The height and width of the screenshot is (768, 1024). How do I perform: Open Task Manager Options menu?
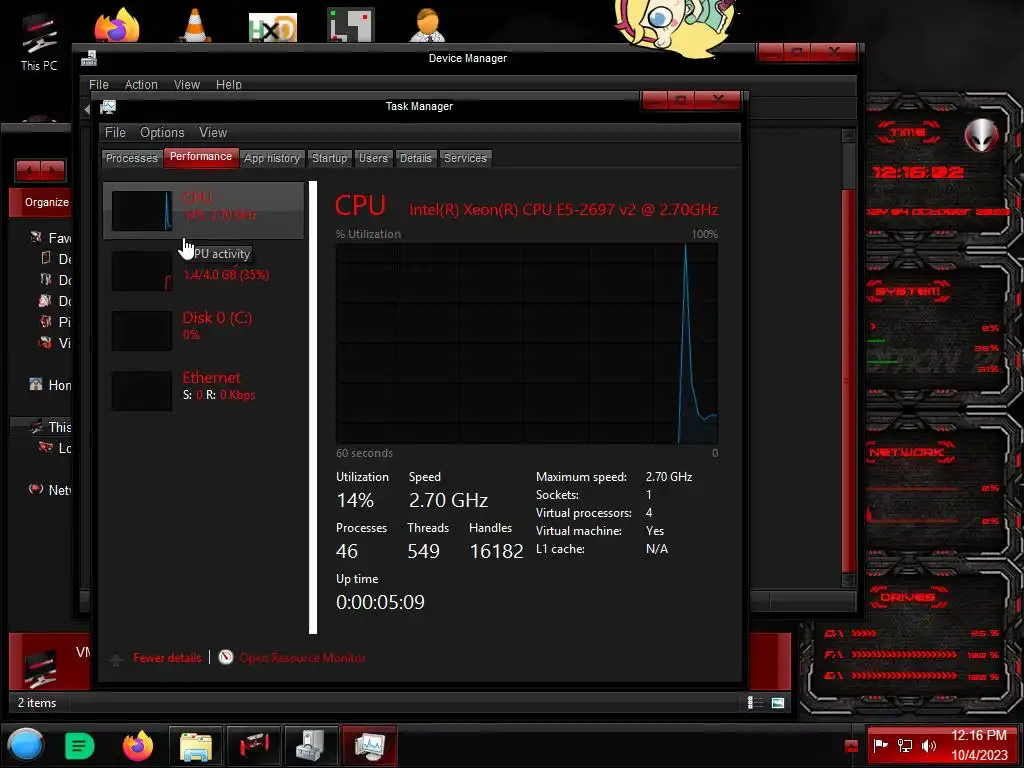(162, 133)
